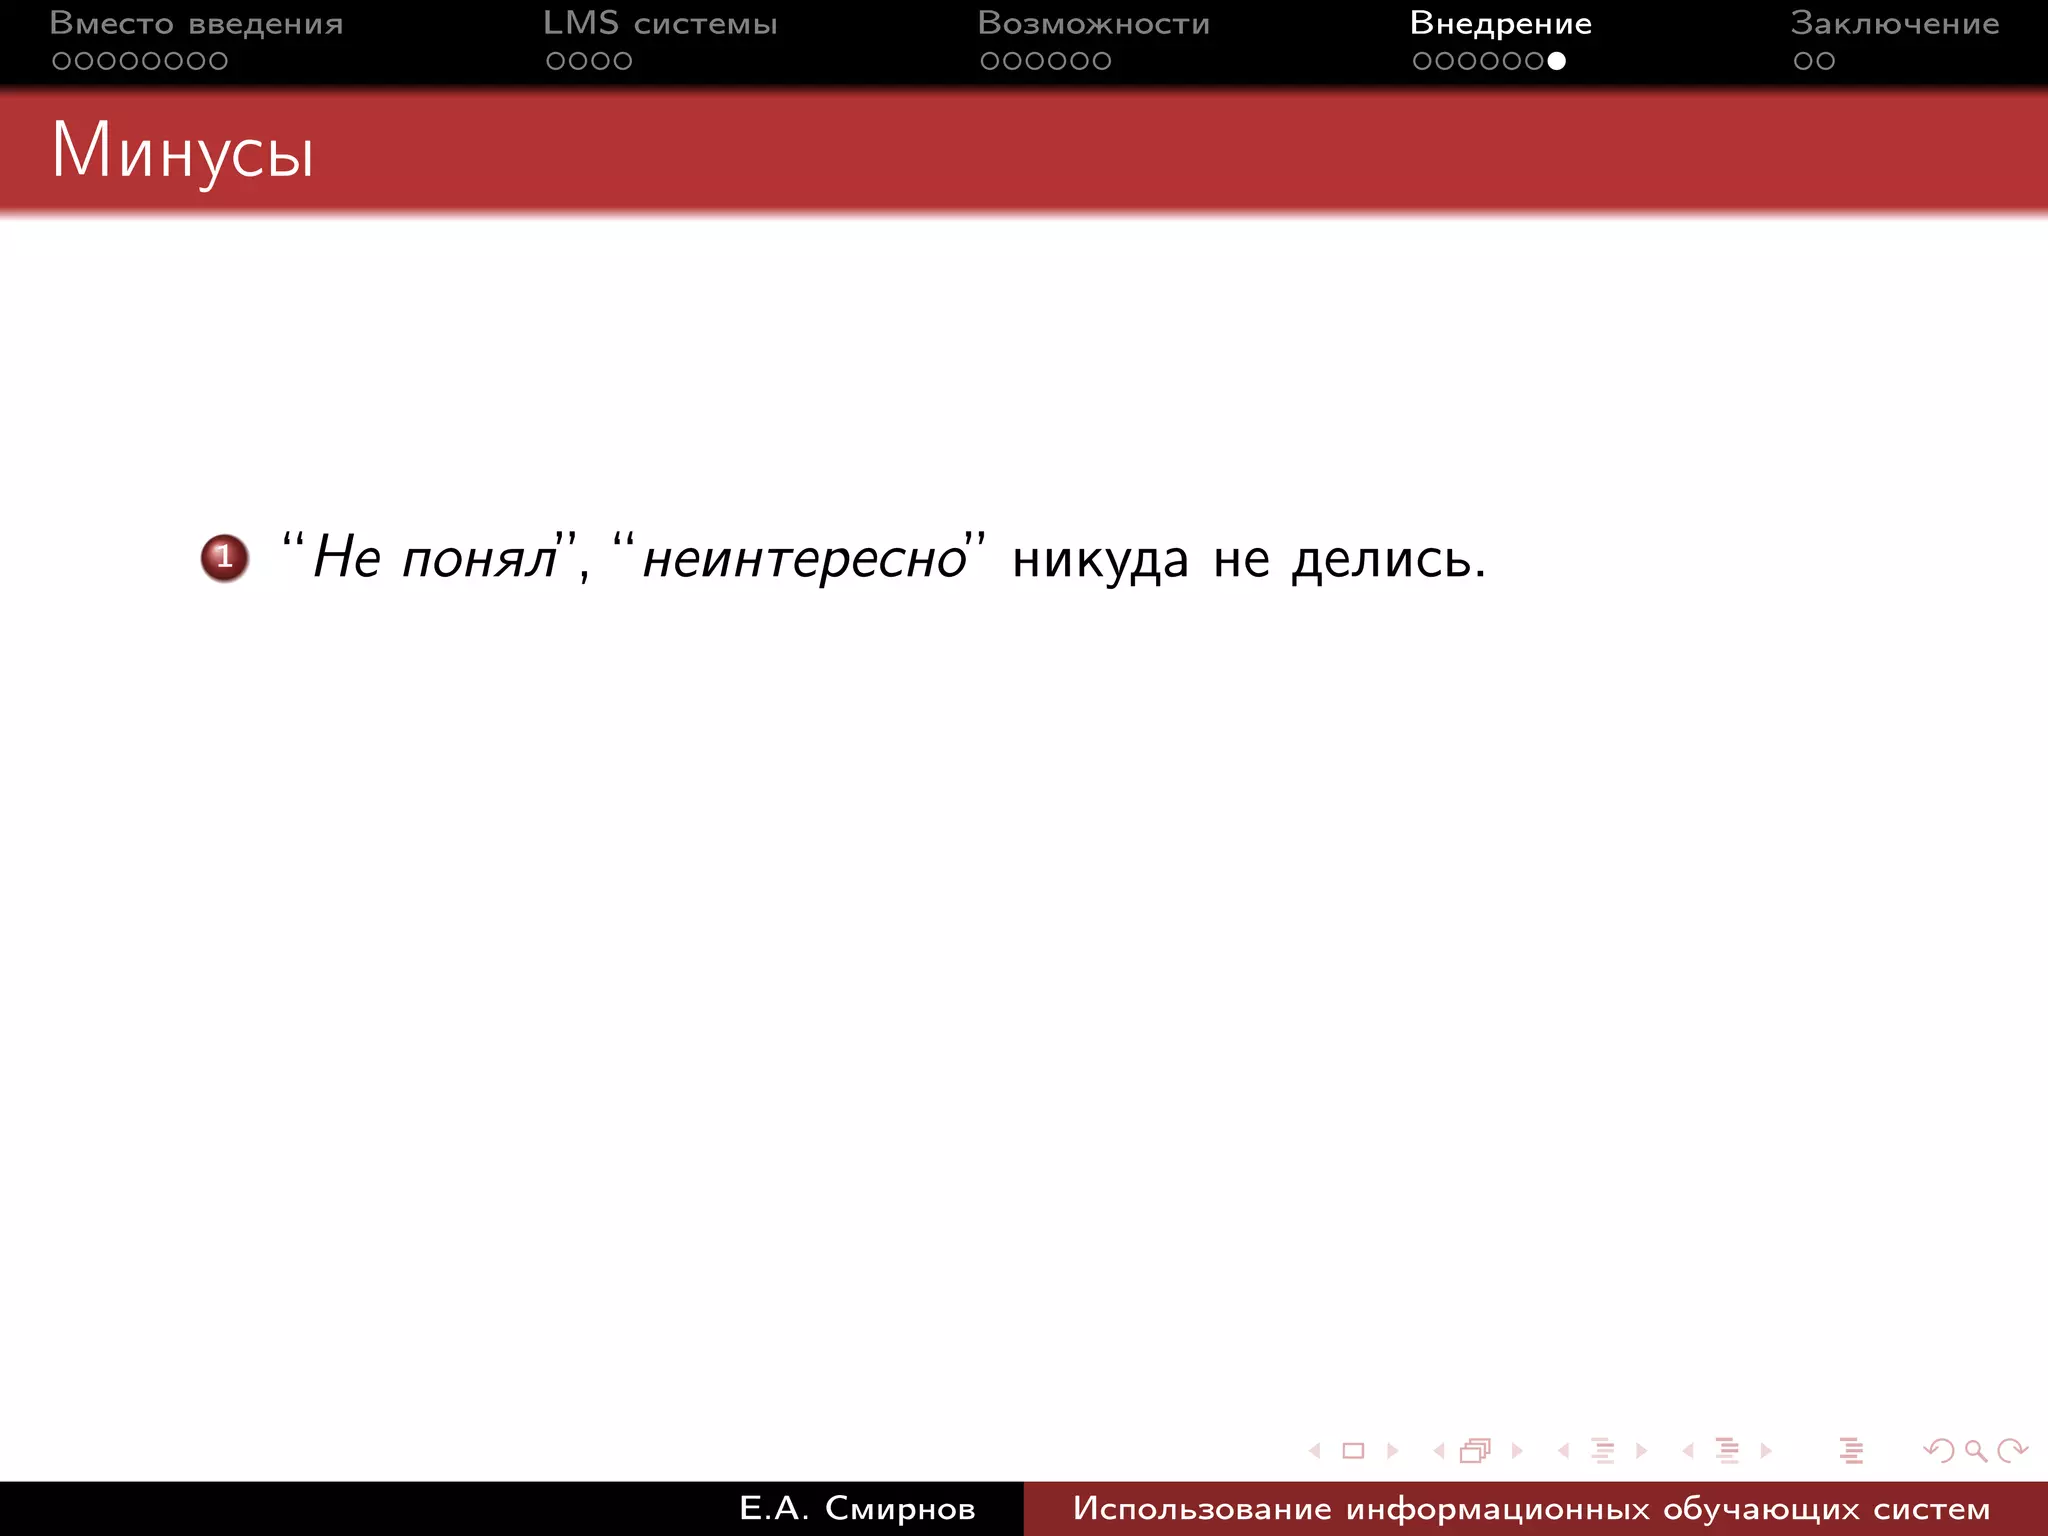Click the go-back curved arrow icon
2048x1536 pixels.
[x=1938, y=1450]
